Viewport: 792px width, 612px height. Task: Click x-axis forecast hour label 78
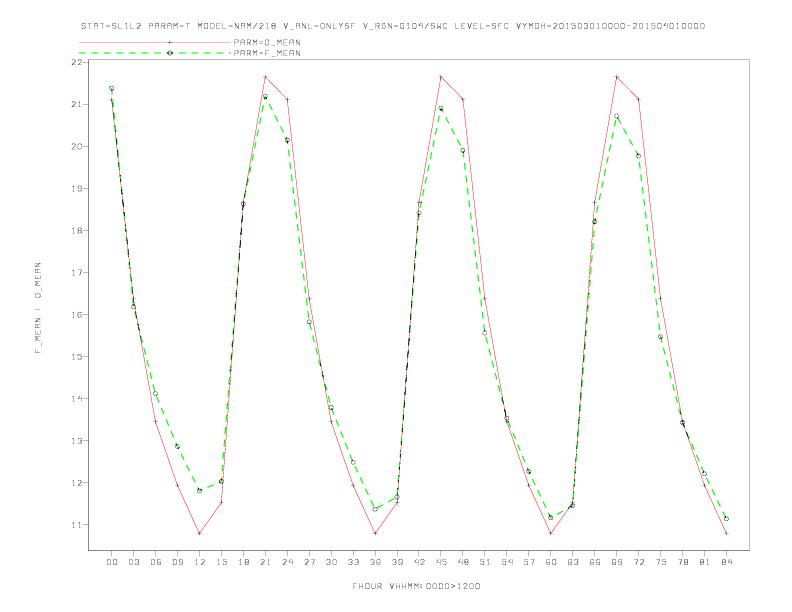tap(682, 562)
